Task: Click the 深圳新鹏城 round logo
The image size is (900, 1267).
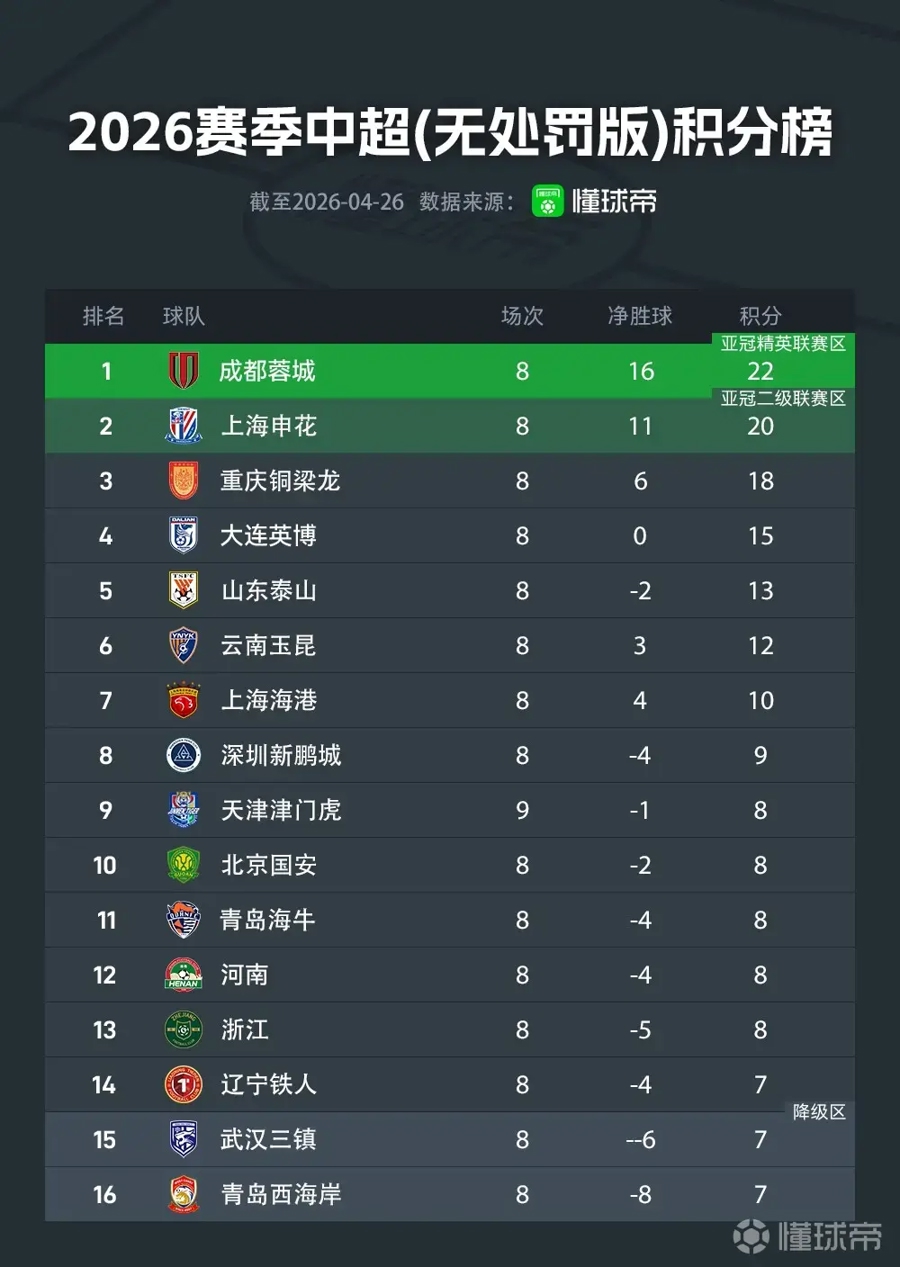Action: click(183, 755)
